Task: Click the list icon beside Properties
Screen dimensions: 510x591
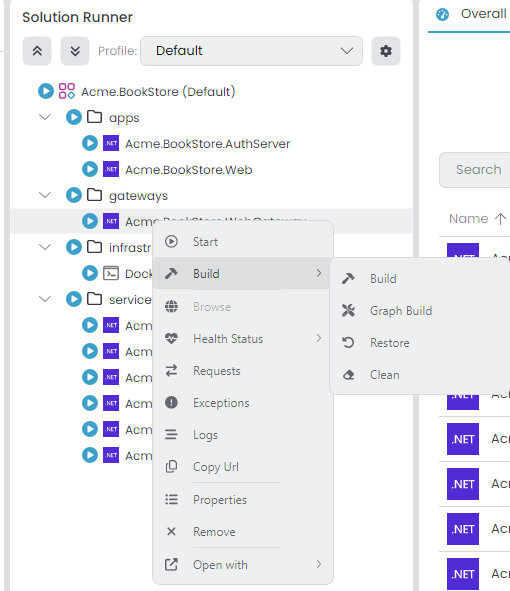Action: click(171, 499)
